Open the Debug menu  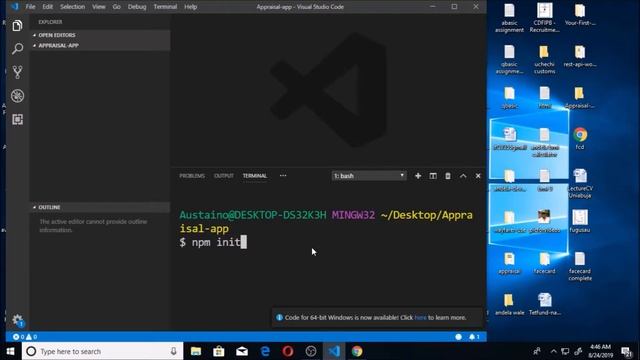coord(137,7)
